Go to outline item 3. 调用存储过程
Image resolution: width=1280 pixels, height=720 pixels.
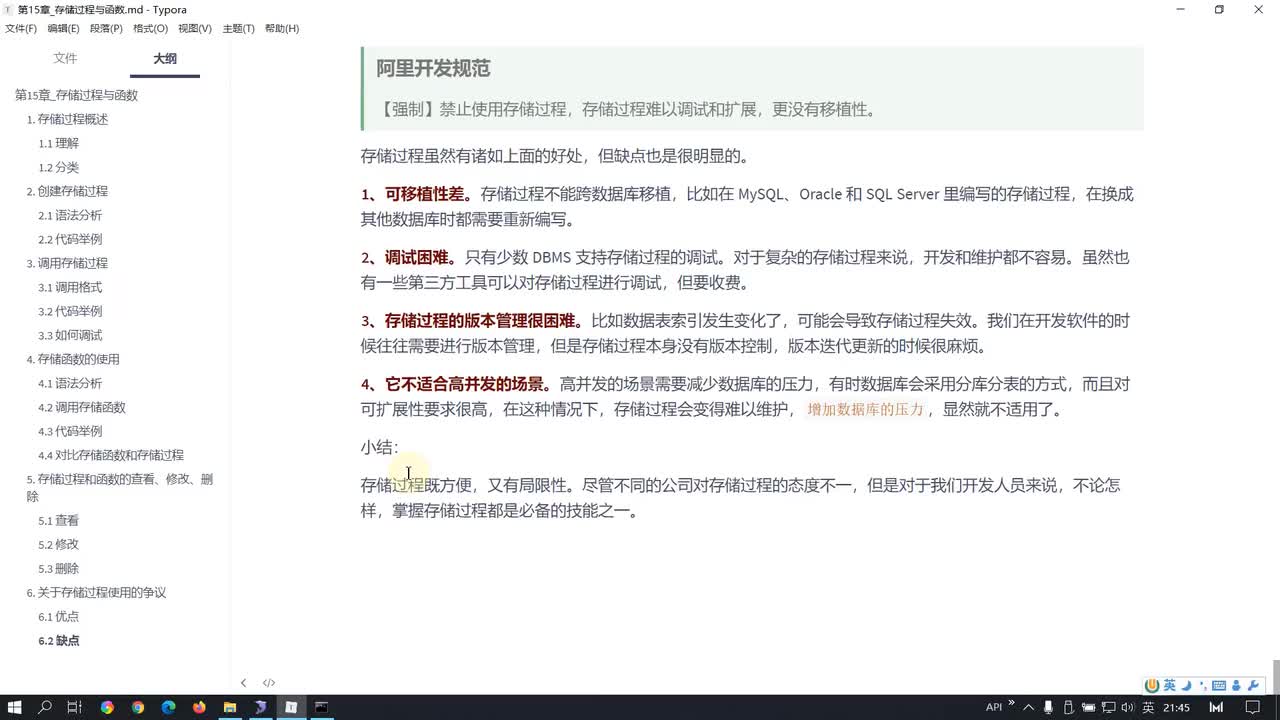(67, 263)
